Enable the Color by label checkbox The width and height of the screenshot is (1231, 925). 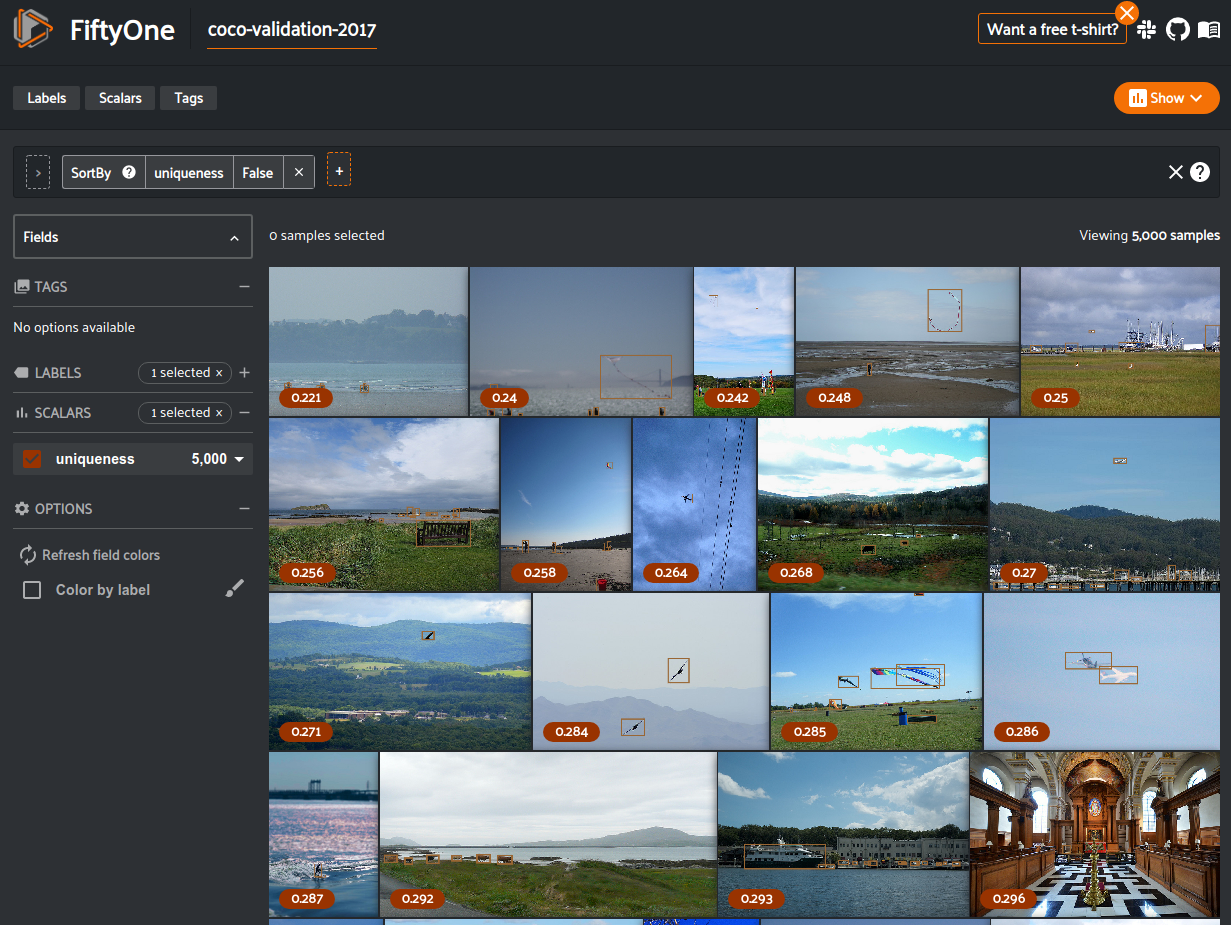tap(32, 590)
